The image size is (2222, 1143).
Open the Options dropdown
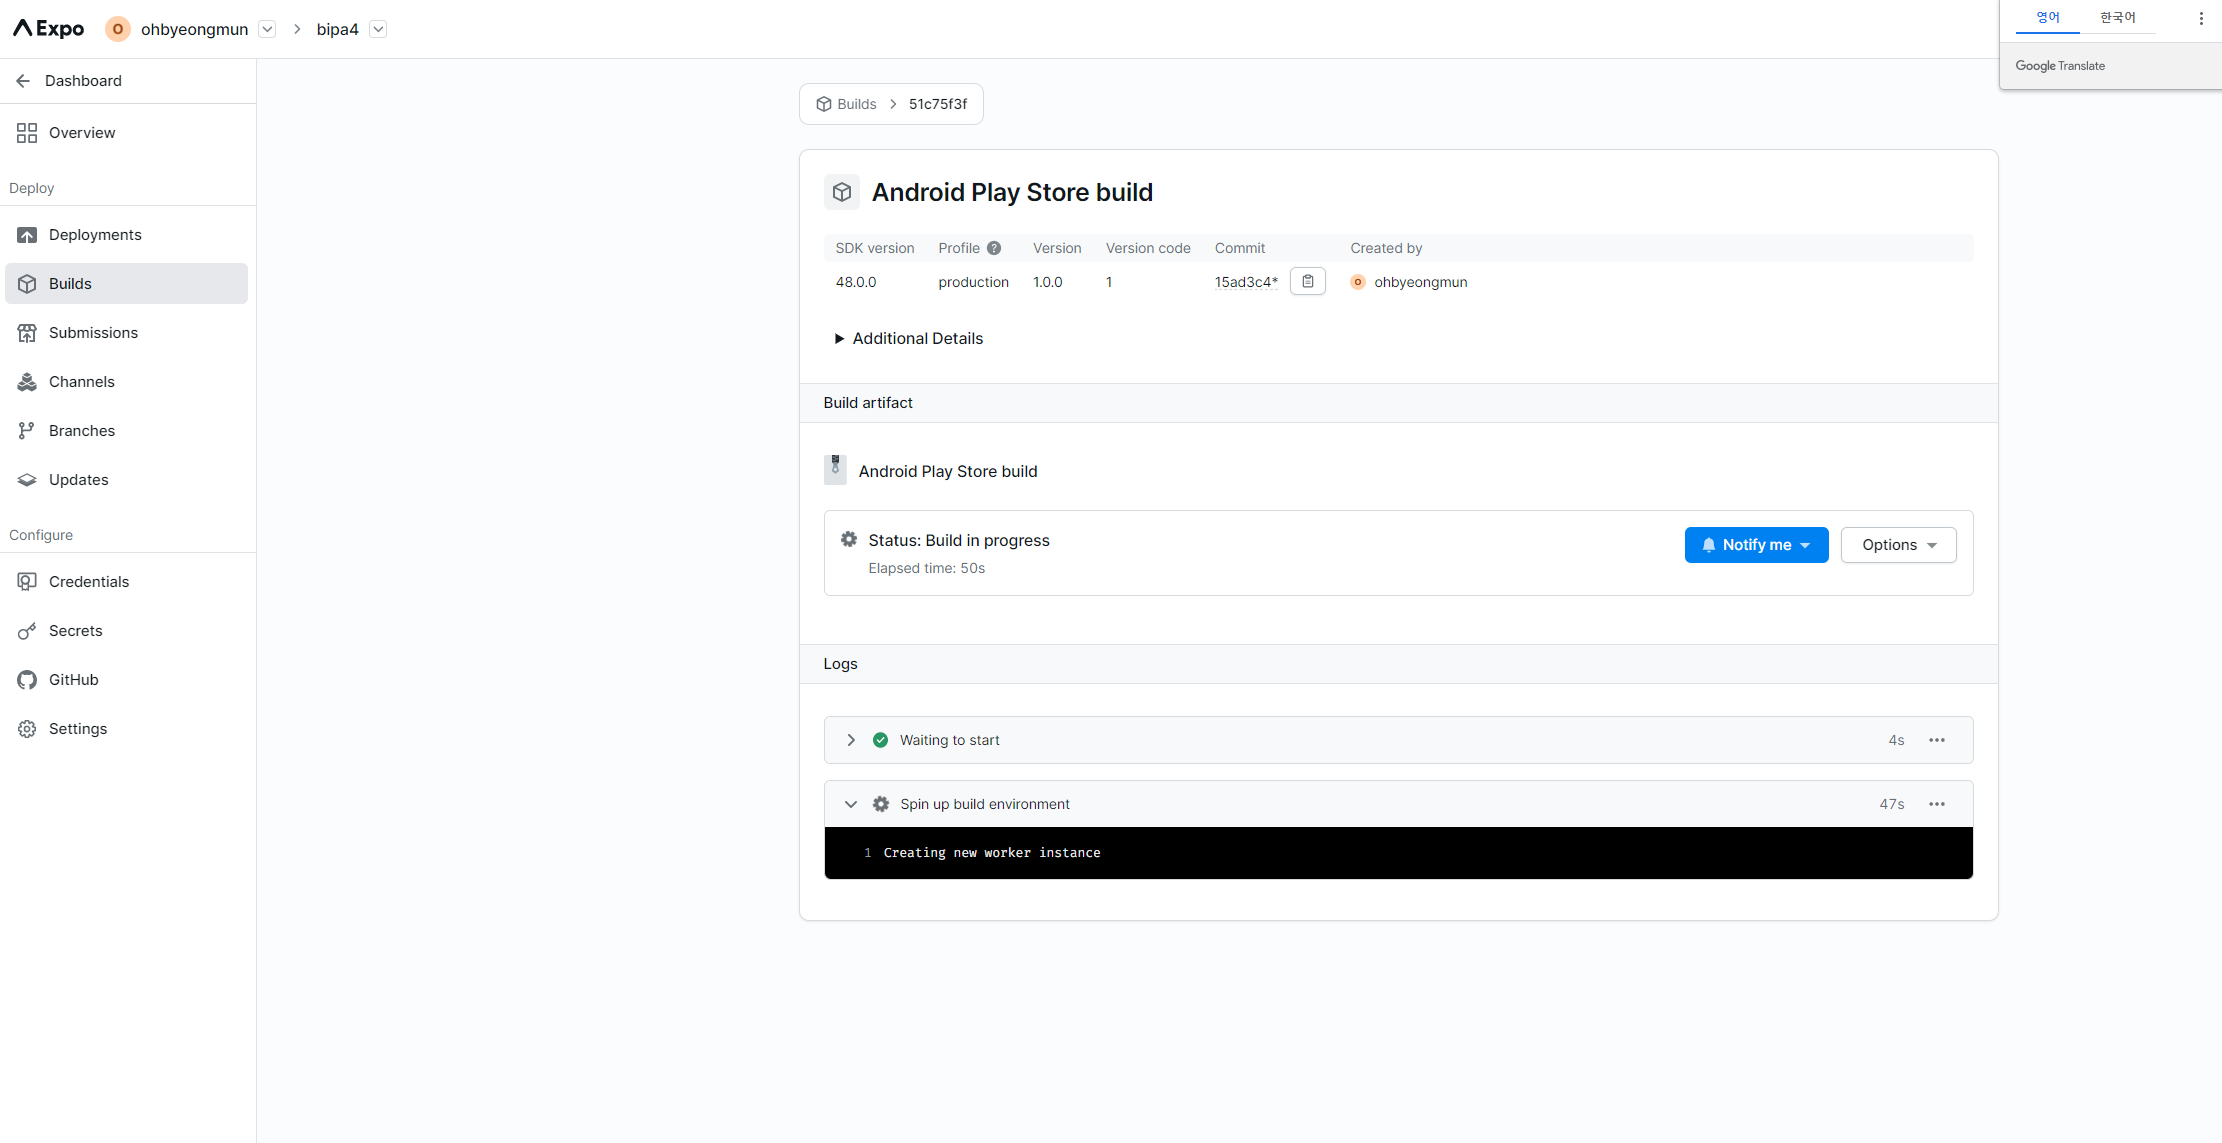[x=1898, y=545]
